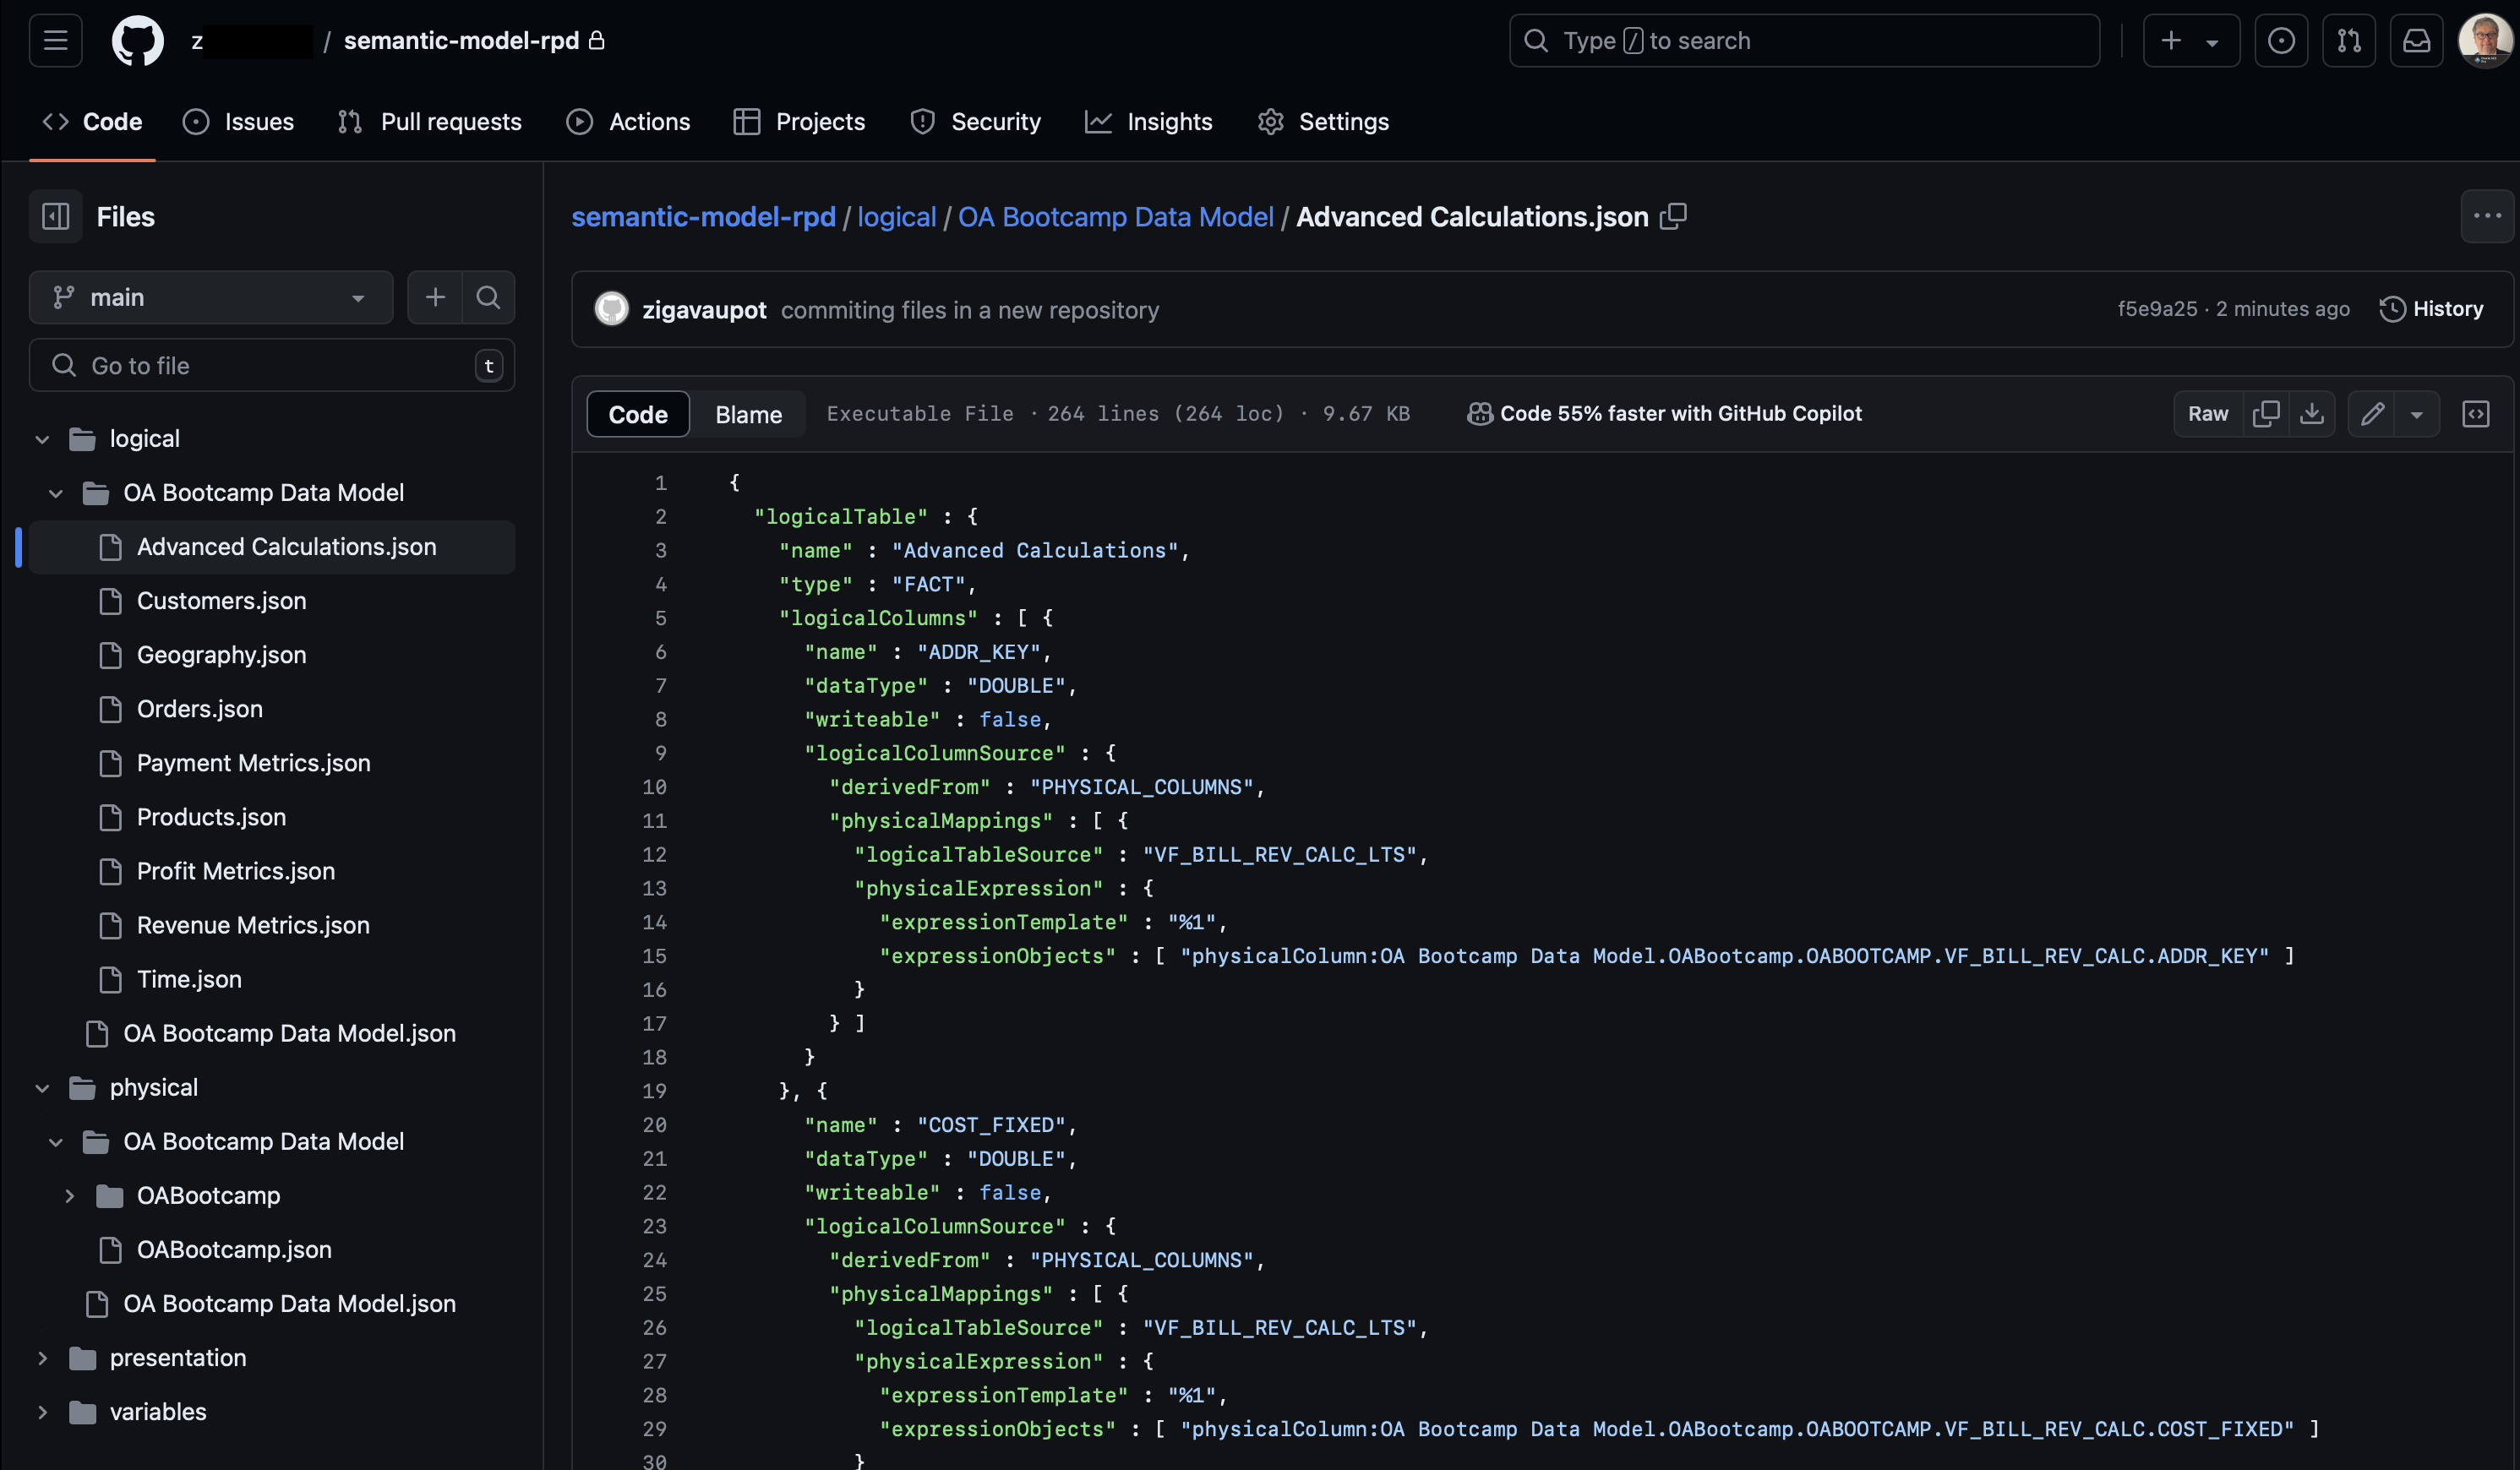Screen dimensions: 2520x1470
Task: Open Geography.json file
Action: click(x=221, y=655)
